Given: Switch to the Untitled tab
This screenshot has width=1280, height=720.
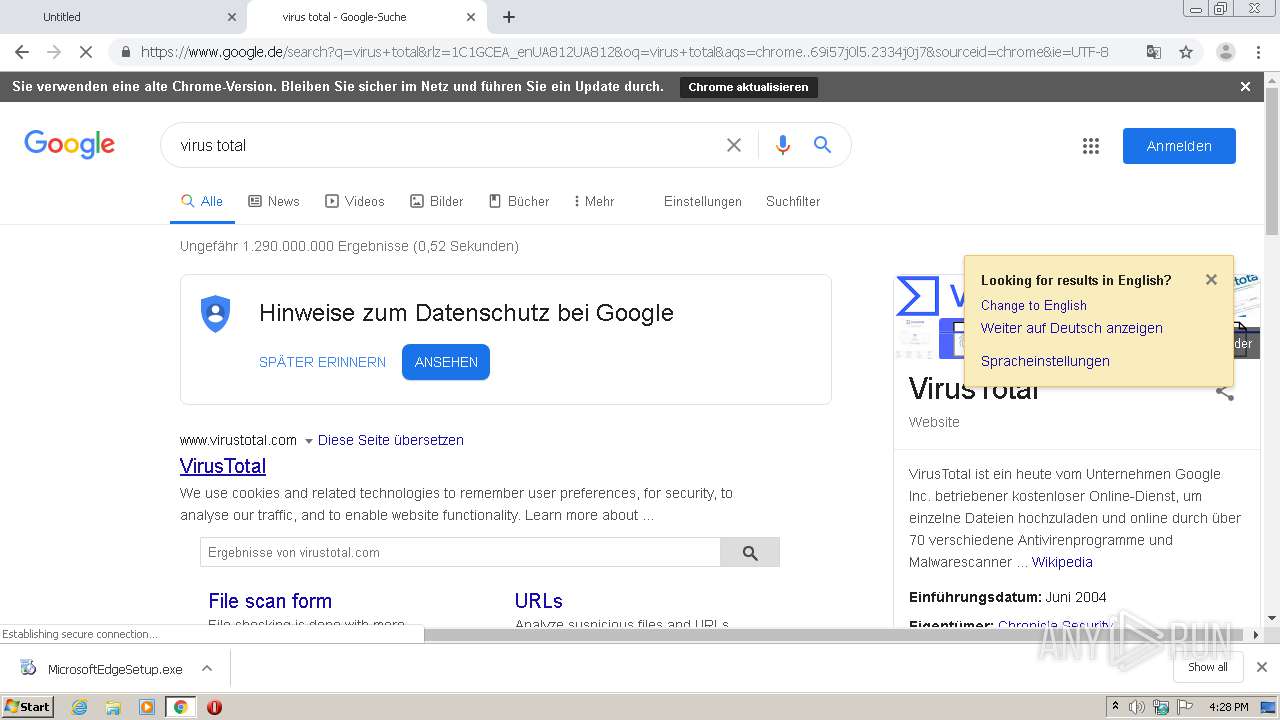Looking at the screenshot, I should click(120, 17).
